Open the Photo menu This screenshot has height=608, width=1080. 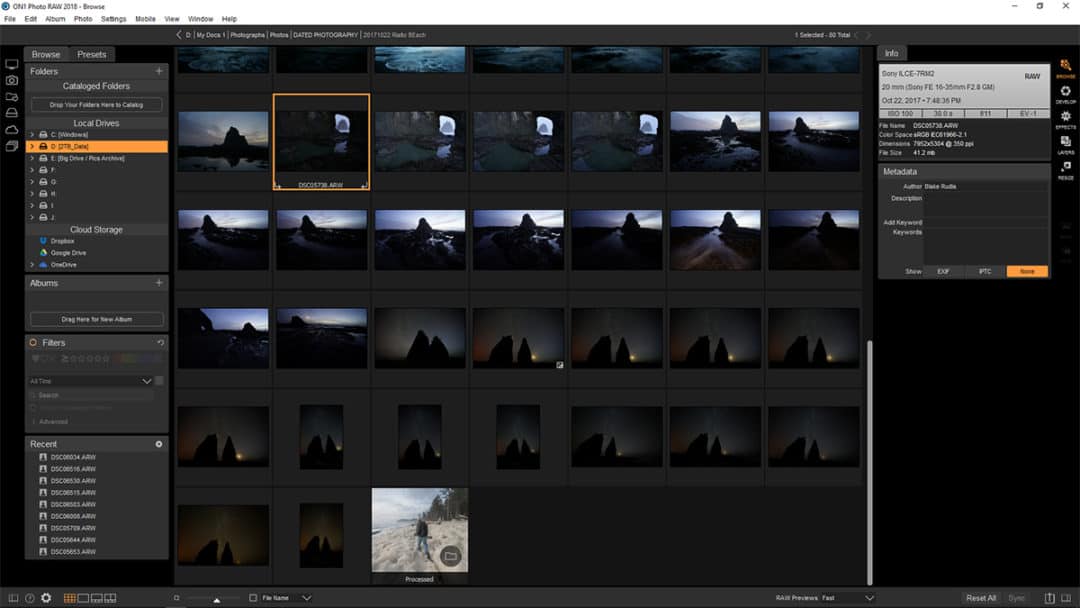click(x=83, y=19)
